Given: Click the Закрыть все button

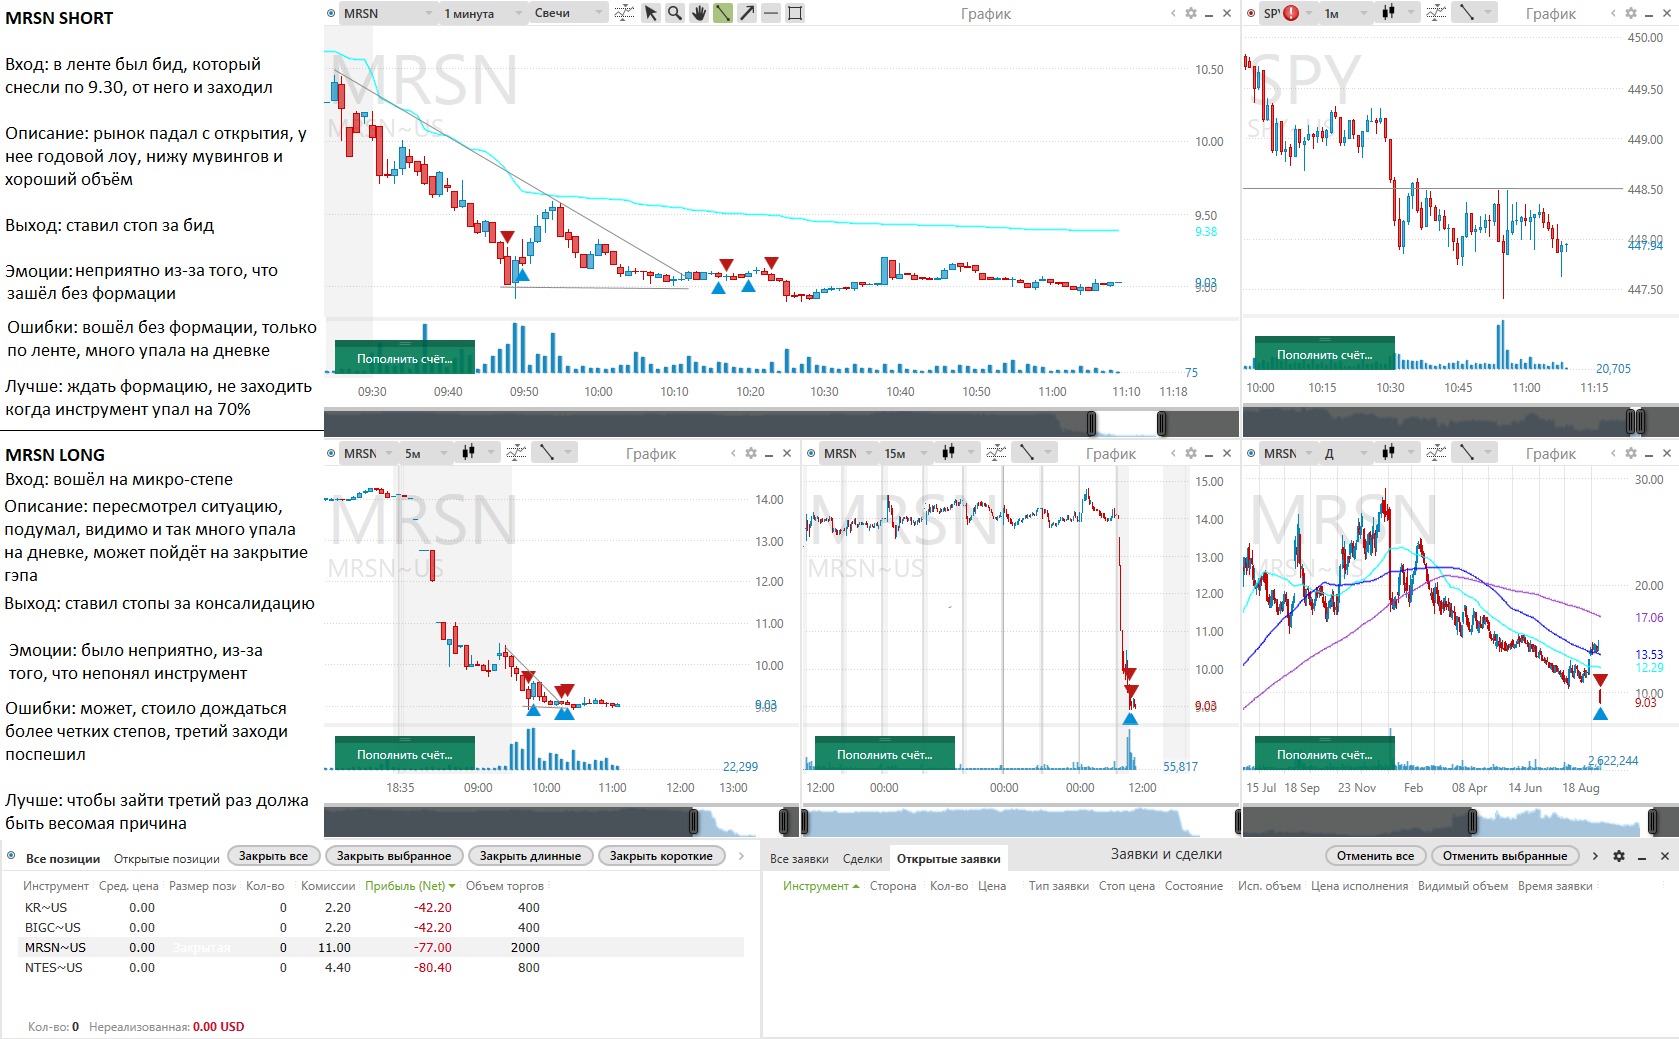Looking at the screenshot, I should 273,856.
